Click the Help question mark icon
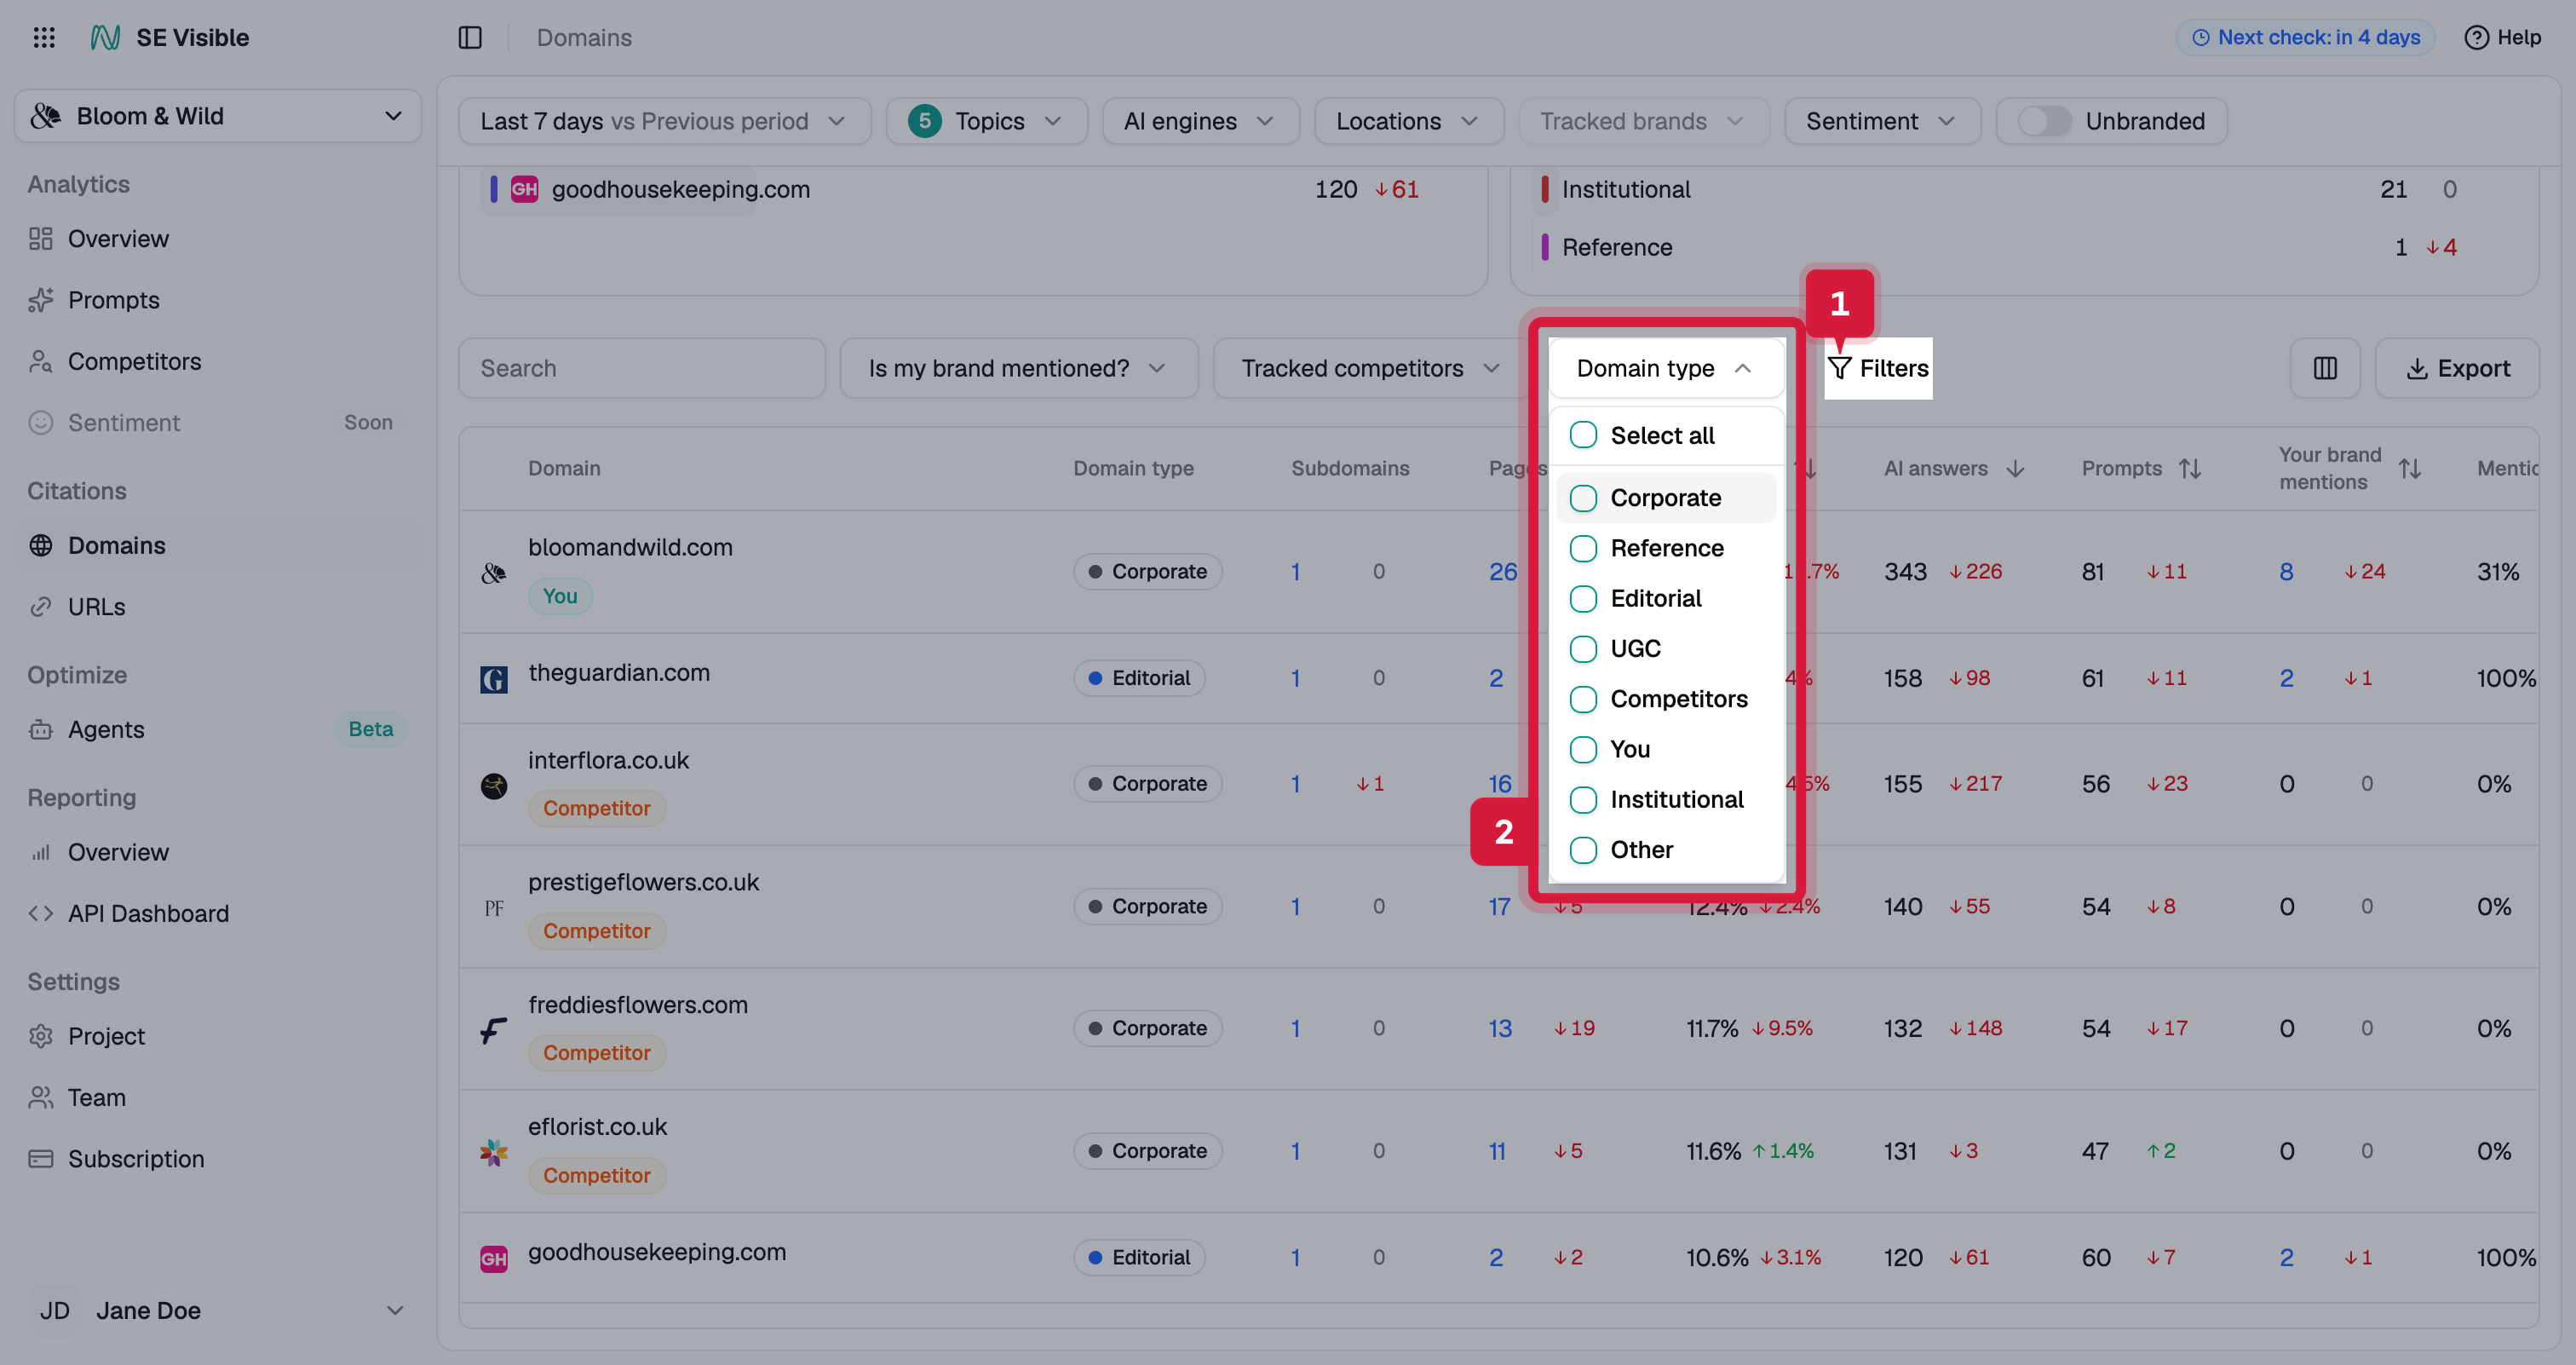The width and height of the screenshot is (2576, 1365). tap(2476, 38)
